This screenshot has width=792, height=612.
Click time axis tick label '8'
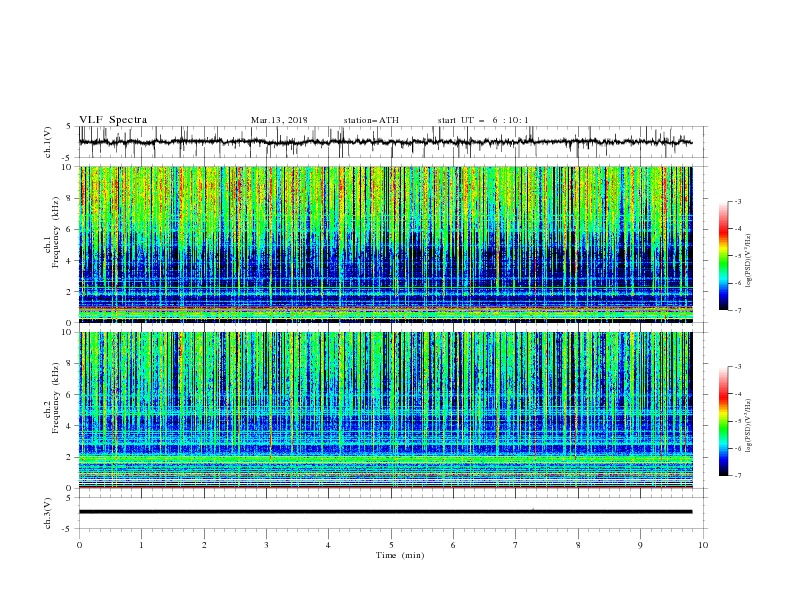(x=578, y=545)
